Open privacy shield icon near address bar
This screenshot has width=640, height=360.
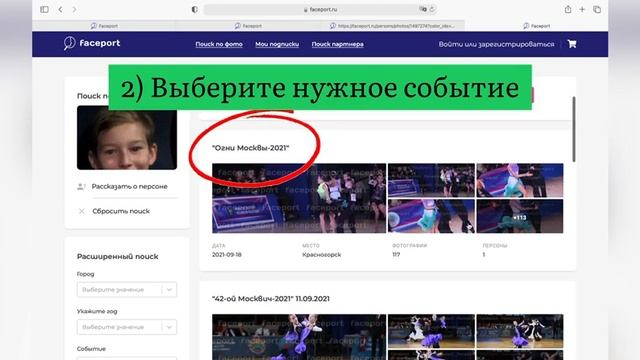click(x=195, y=9)
